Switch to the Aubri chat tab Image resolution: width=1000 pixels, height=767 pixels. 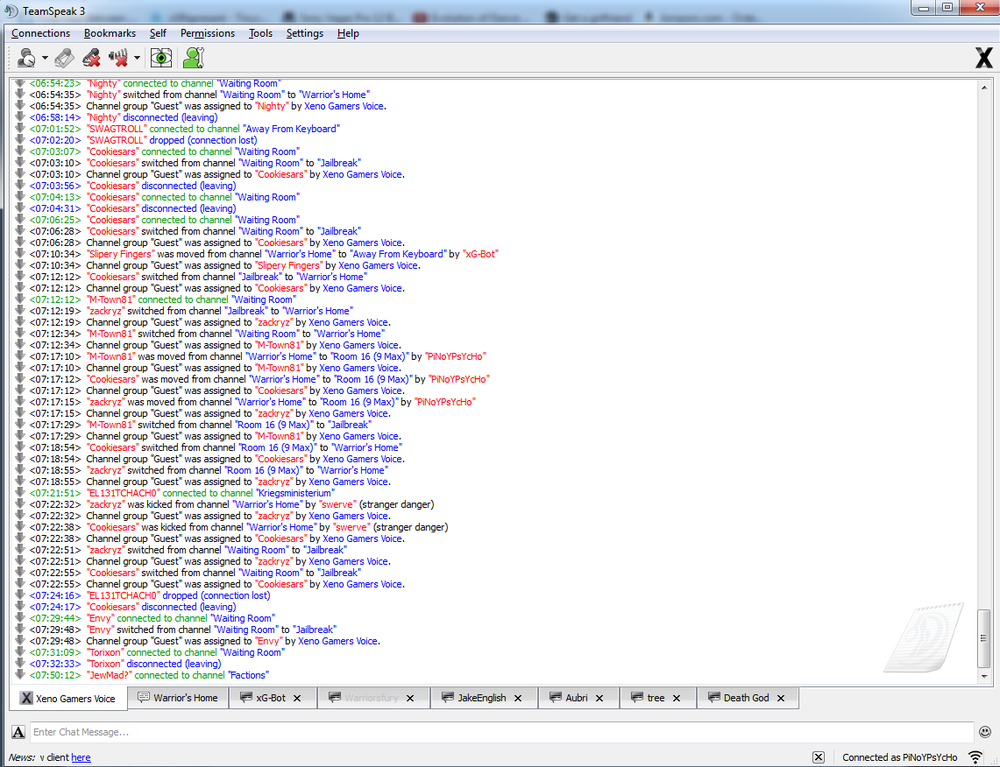click(x=577, y=698)
